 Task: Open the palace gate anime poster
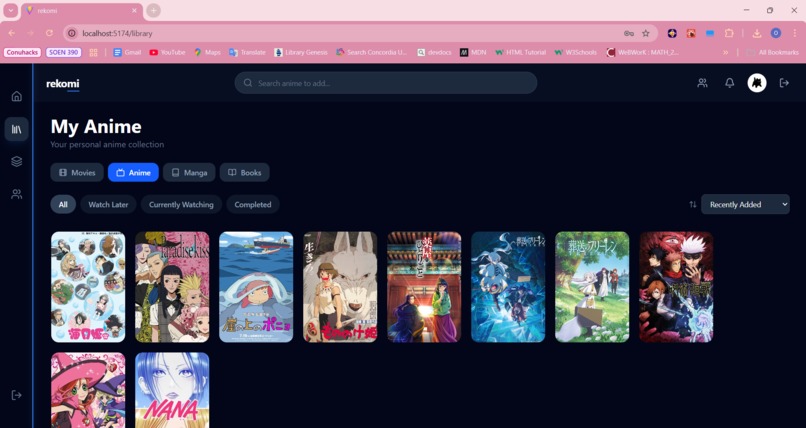tap(424, 287)
